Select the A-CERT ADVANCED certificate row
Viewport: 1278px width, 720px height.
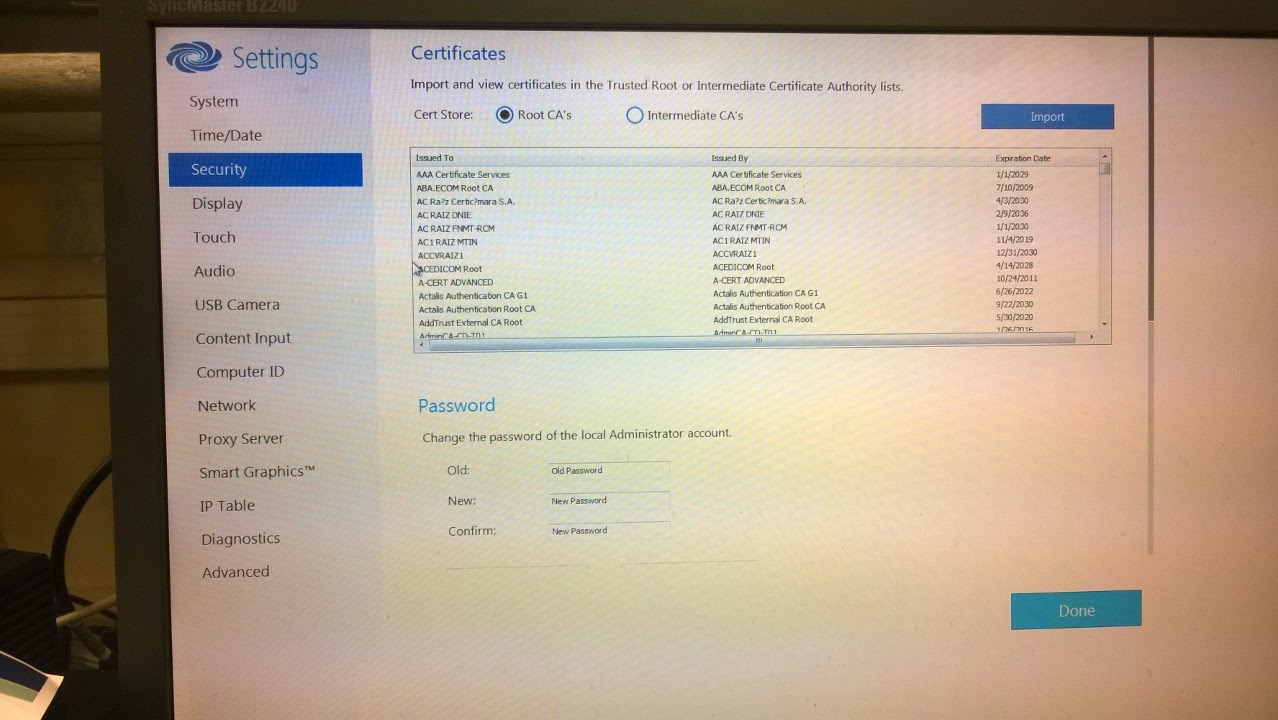point(755,282)
